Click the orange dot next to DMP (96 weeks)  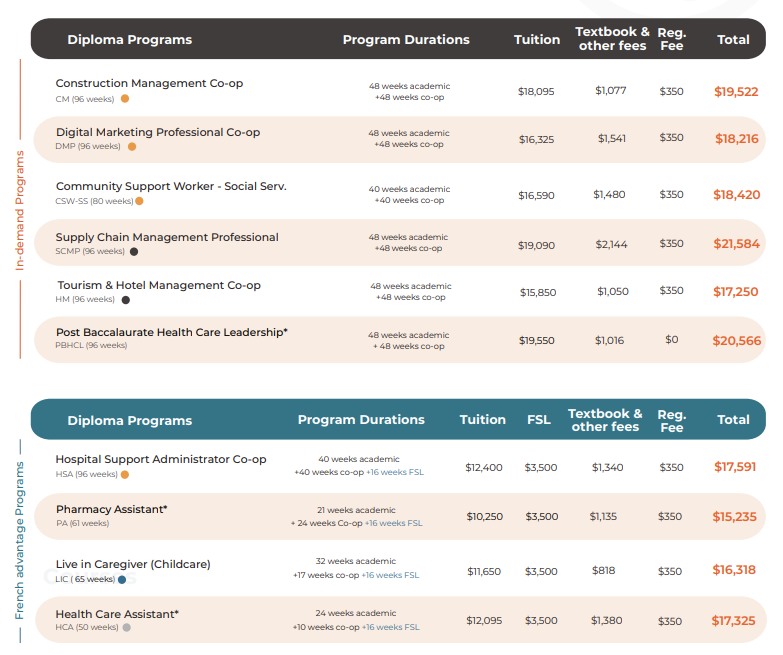pyautogui.click(x=131, y=146)
